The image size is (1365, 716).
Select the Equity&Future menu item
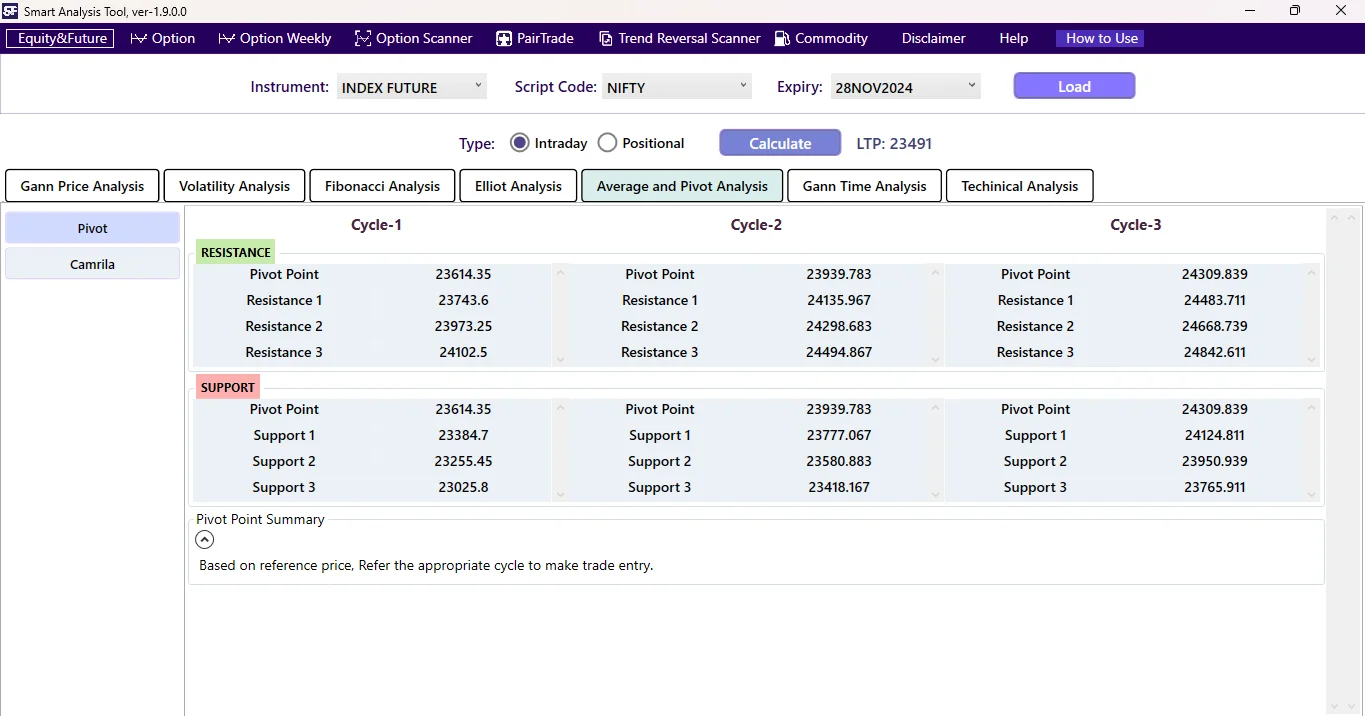59,38
